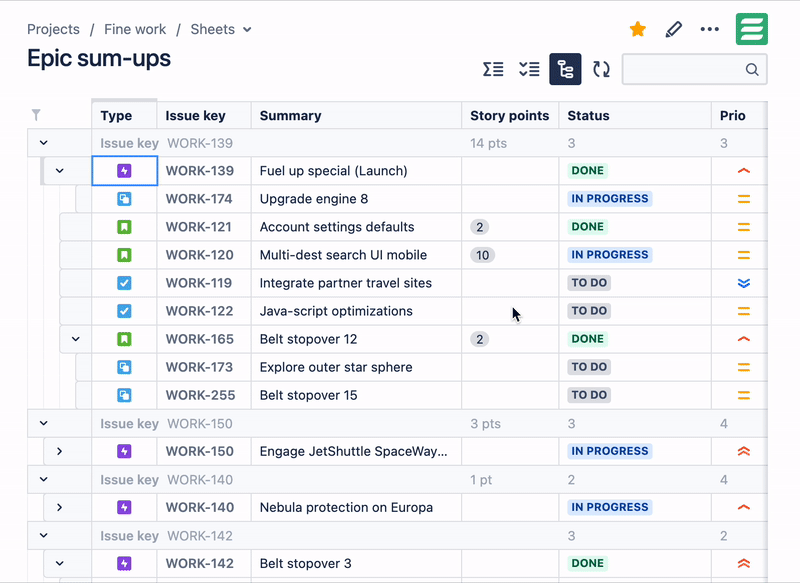Click '14 pts' group total
The height and width of the screenshot is (583, 800).
pos(488,143)
